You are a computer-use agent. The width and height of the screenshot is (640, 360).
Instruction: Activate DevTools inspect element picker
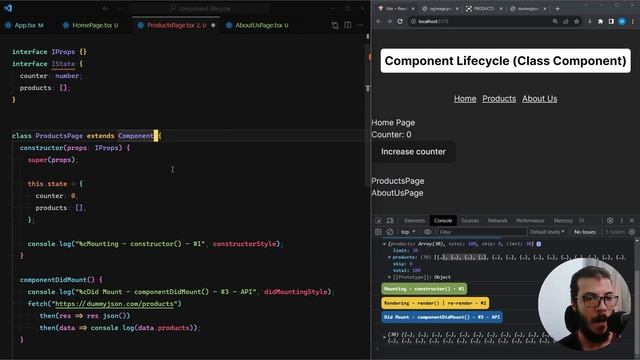pos(378,220)
